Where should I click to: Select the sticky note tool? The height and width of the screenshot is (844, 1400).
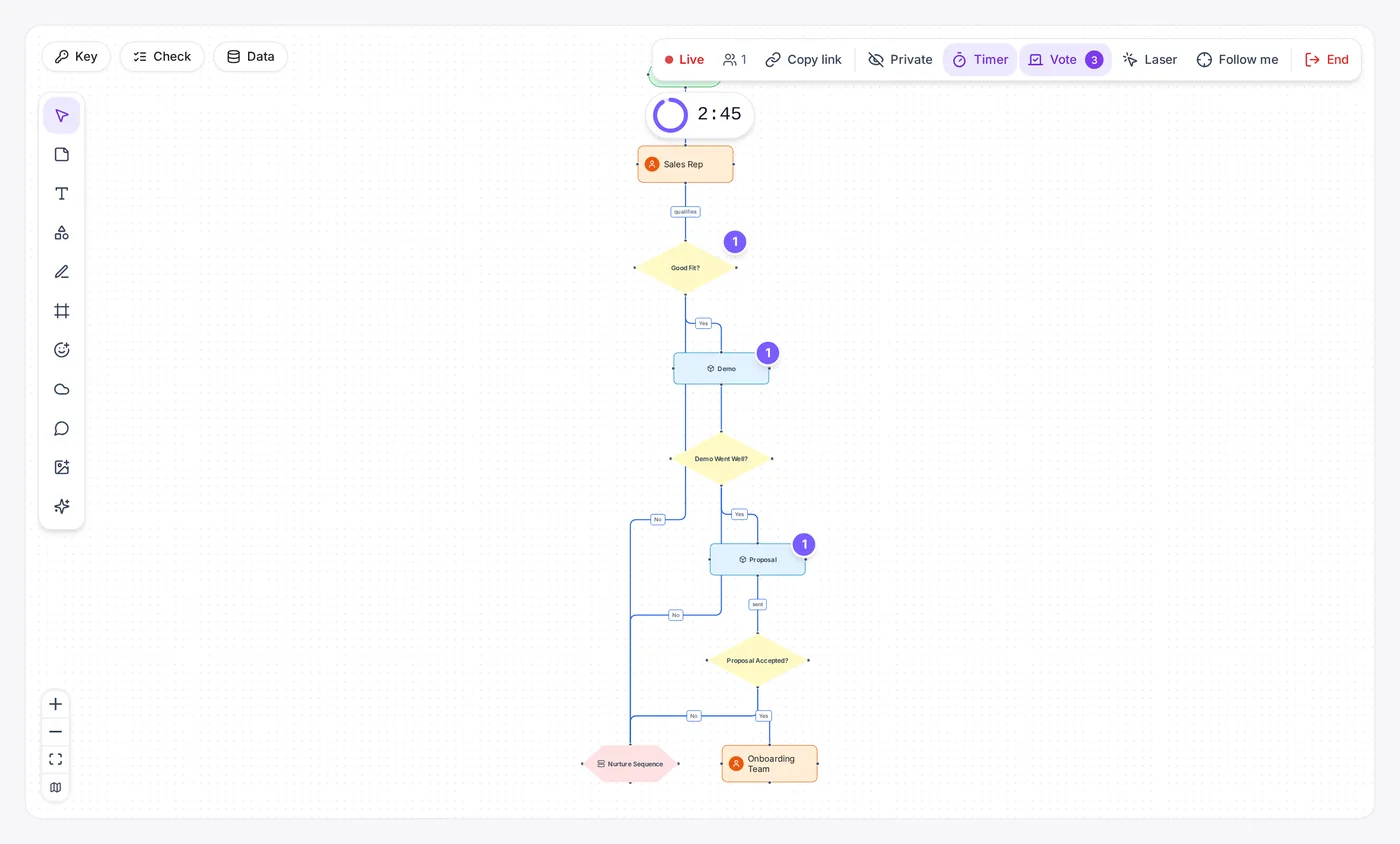pyautogui.click(x=62, y=155)
